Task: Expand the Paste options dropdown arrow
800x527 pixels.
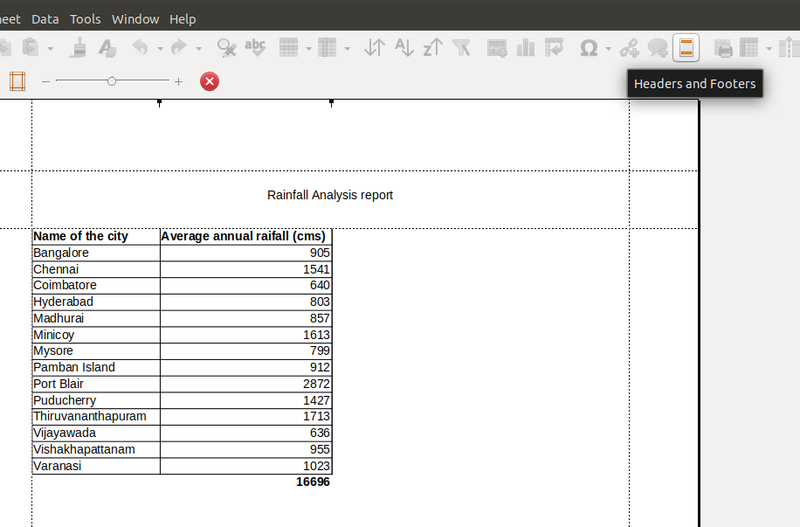Action: click(x=50, y=49)
